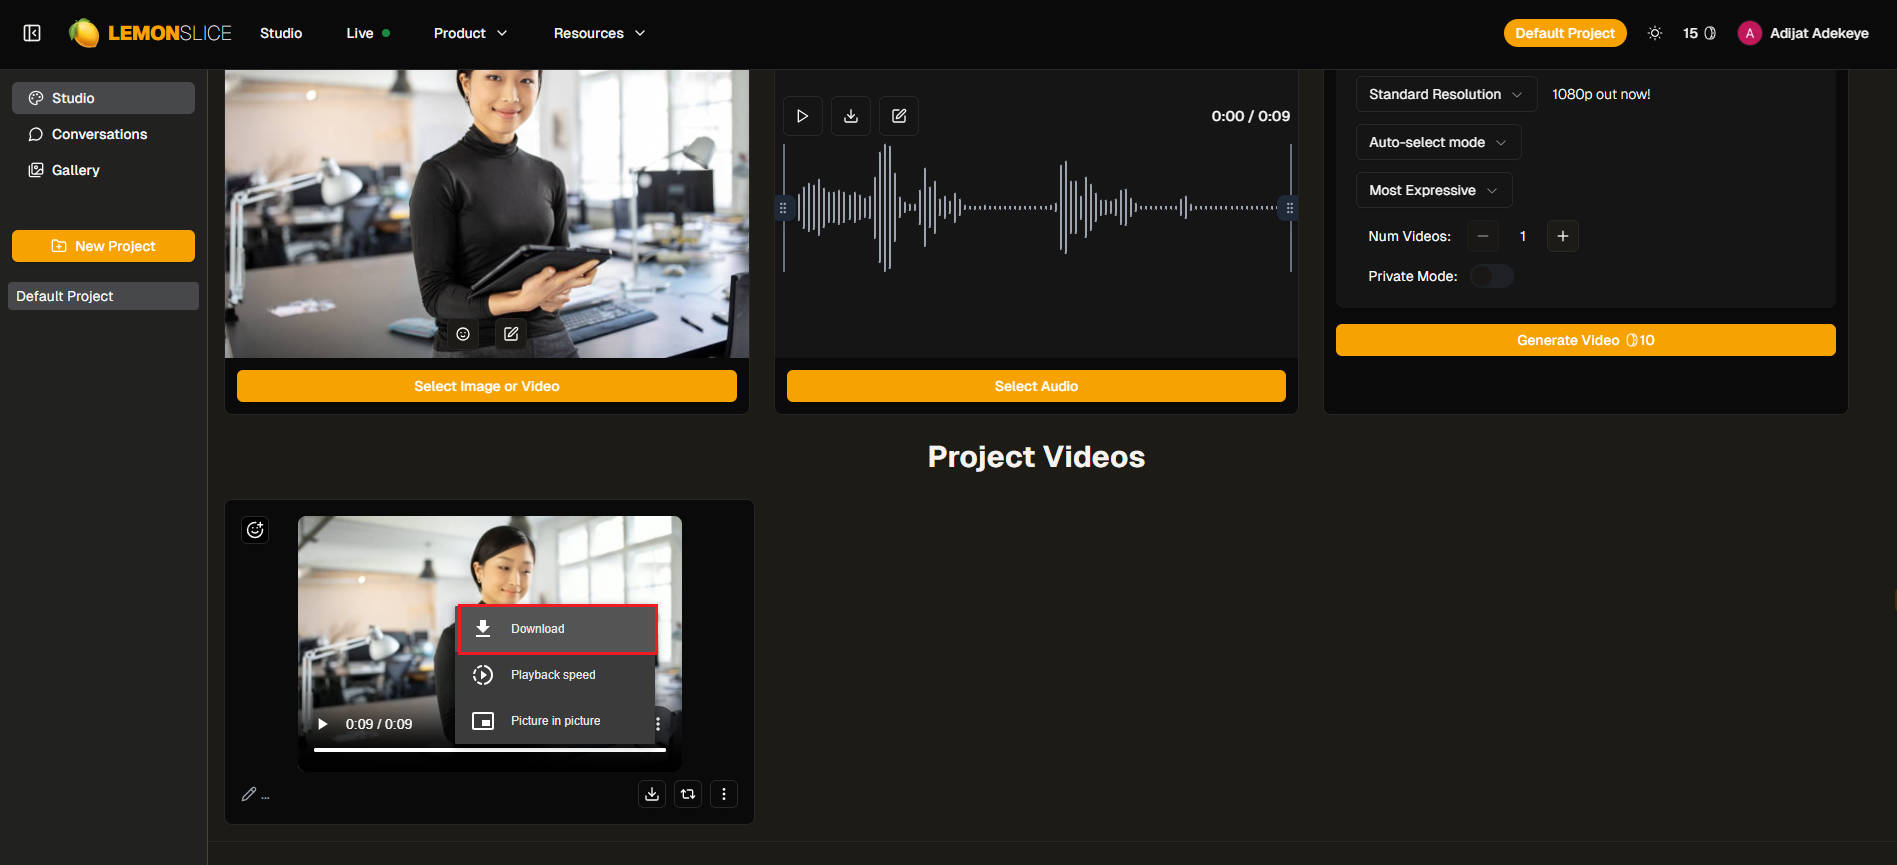Viewport: 1897px width, 865px height.
Task: Click the regenerate video icon
Action: [x=688, y=794]
